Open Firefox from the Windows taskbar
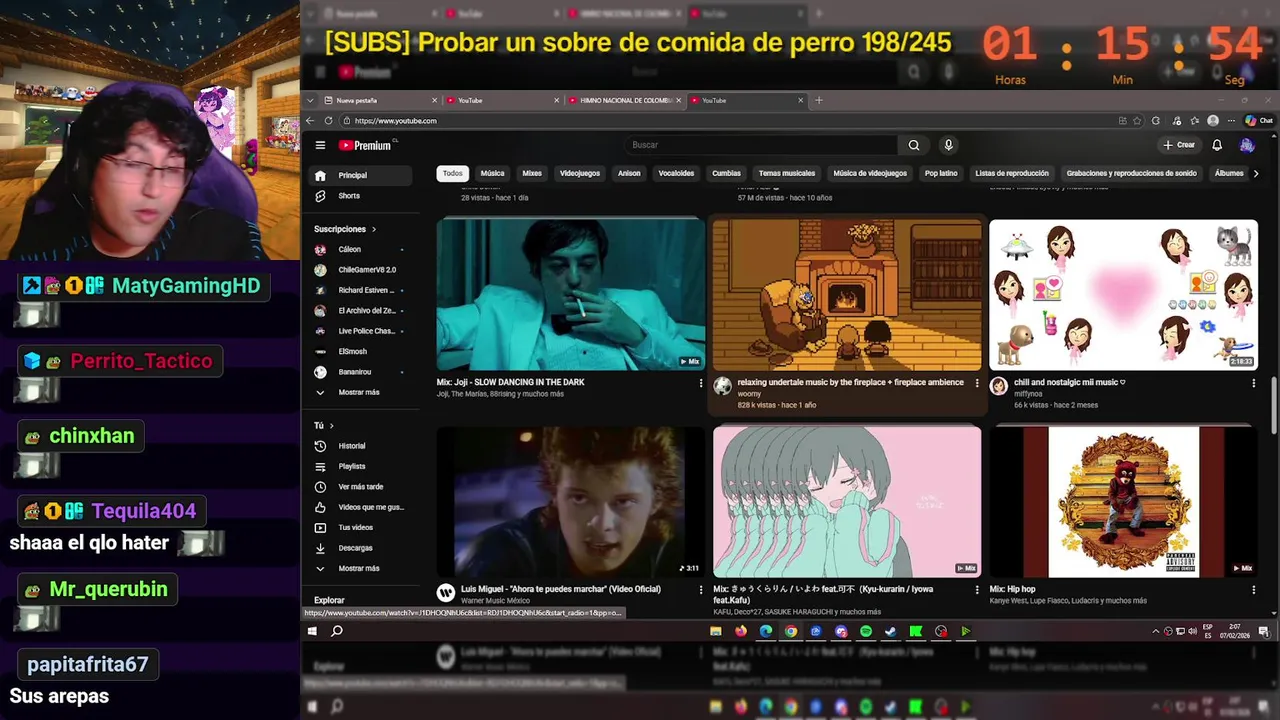1280x720 pixels. click(x=741, y=631)
